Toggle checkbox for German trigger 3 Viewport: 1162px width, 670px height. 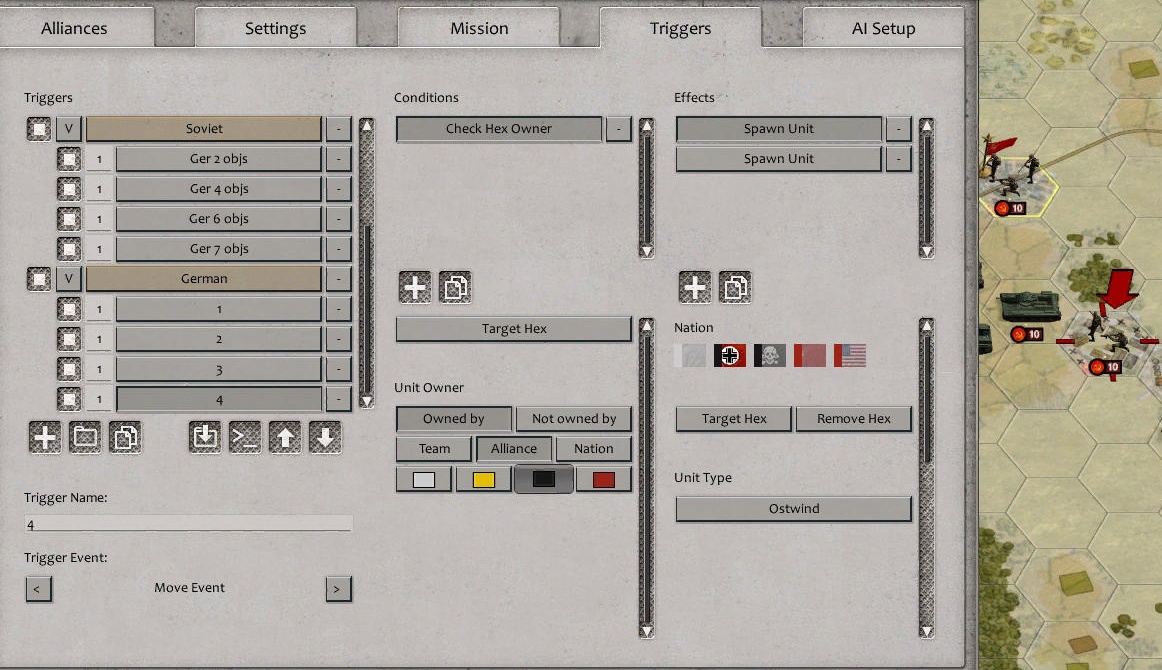[x=69, y=369]
